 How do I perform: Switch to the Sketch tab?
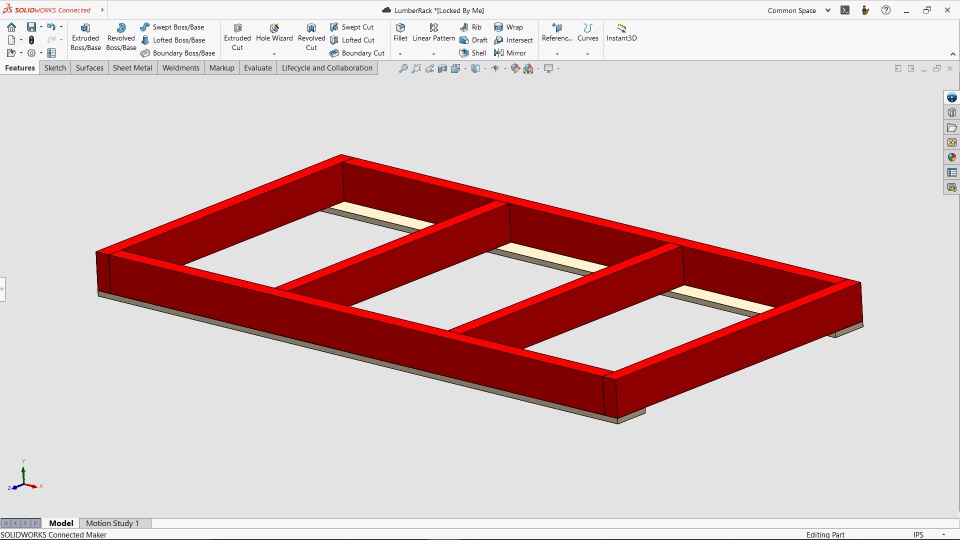[x=55, y=68]
